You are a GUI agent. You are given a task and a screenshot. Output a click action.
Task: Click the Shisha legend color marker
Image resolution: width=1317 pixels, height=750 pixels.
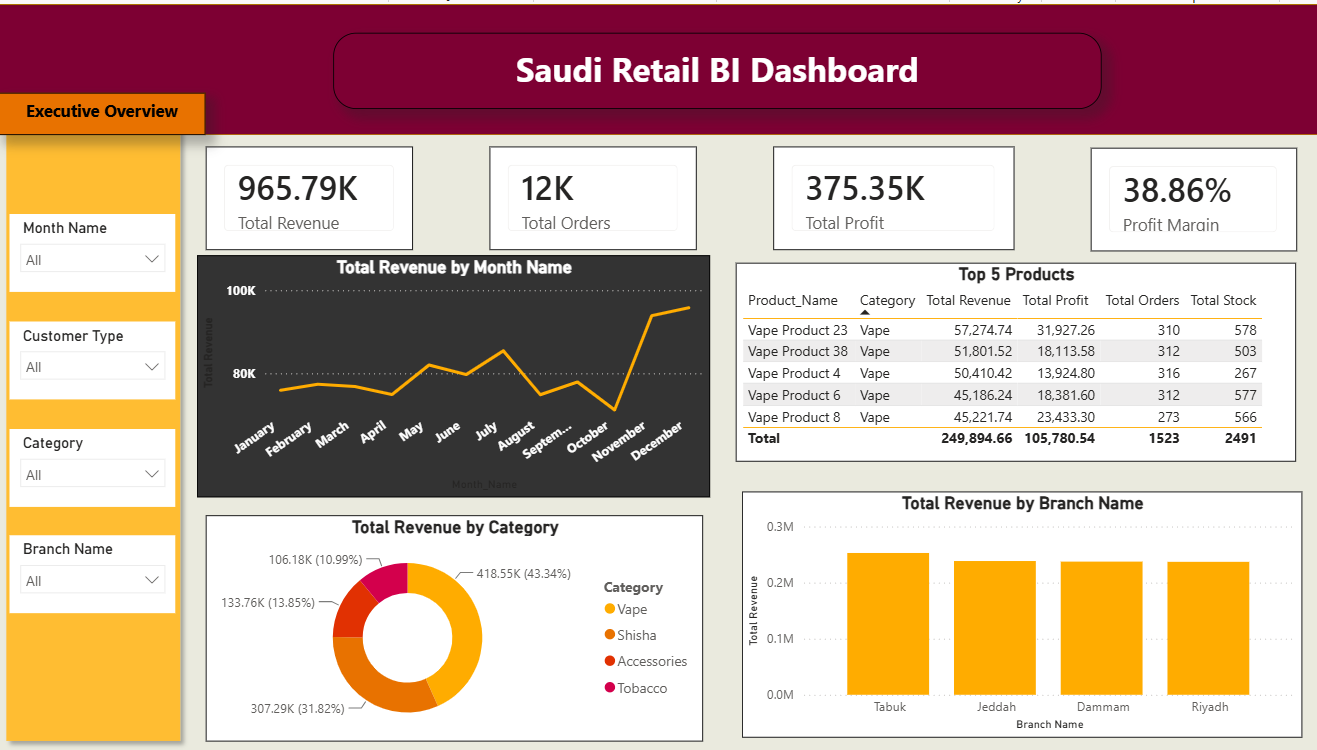(609, 635)
